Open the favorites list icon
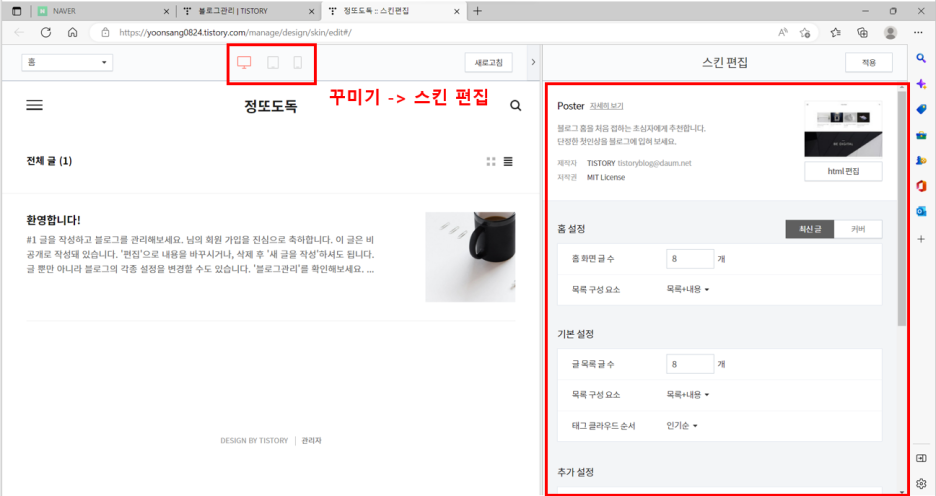Screen dimensions: 936x496 pos(835,32)
